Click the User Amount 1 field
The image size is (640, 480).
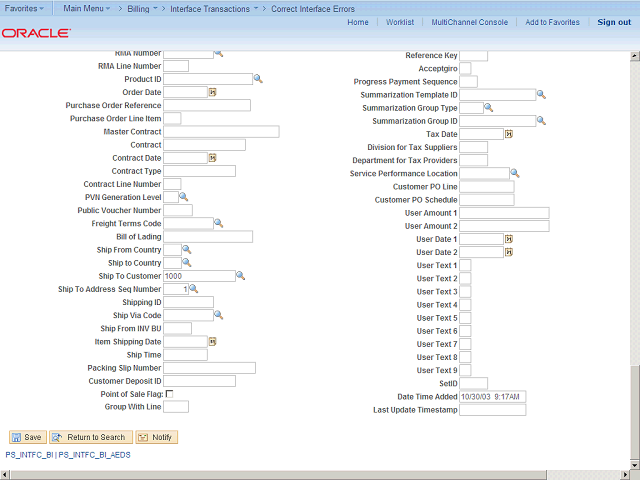click(504, 213)
